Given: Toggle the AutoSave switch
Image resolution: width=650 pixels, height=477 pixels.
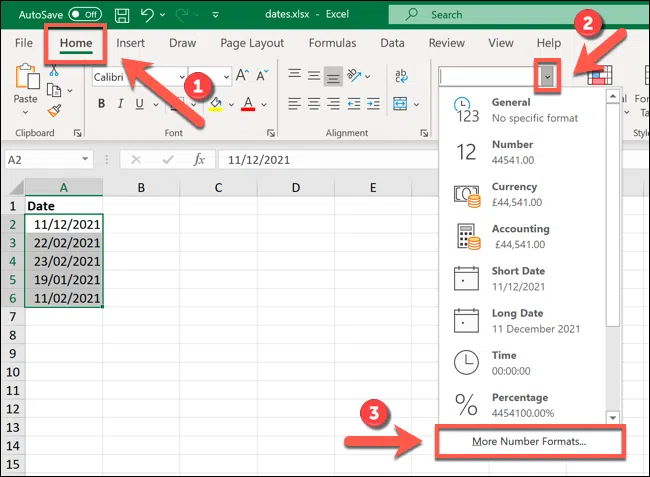Looking at the screenshot, I should [x=85, y=15].
